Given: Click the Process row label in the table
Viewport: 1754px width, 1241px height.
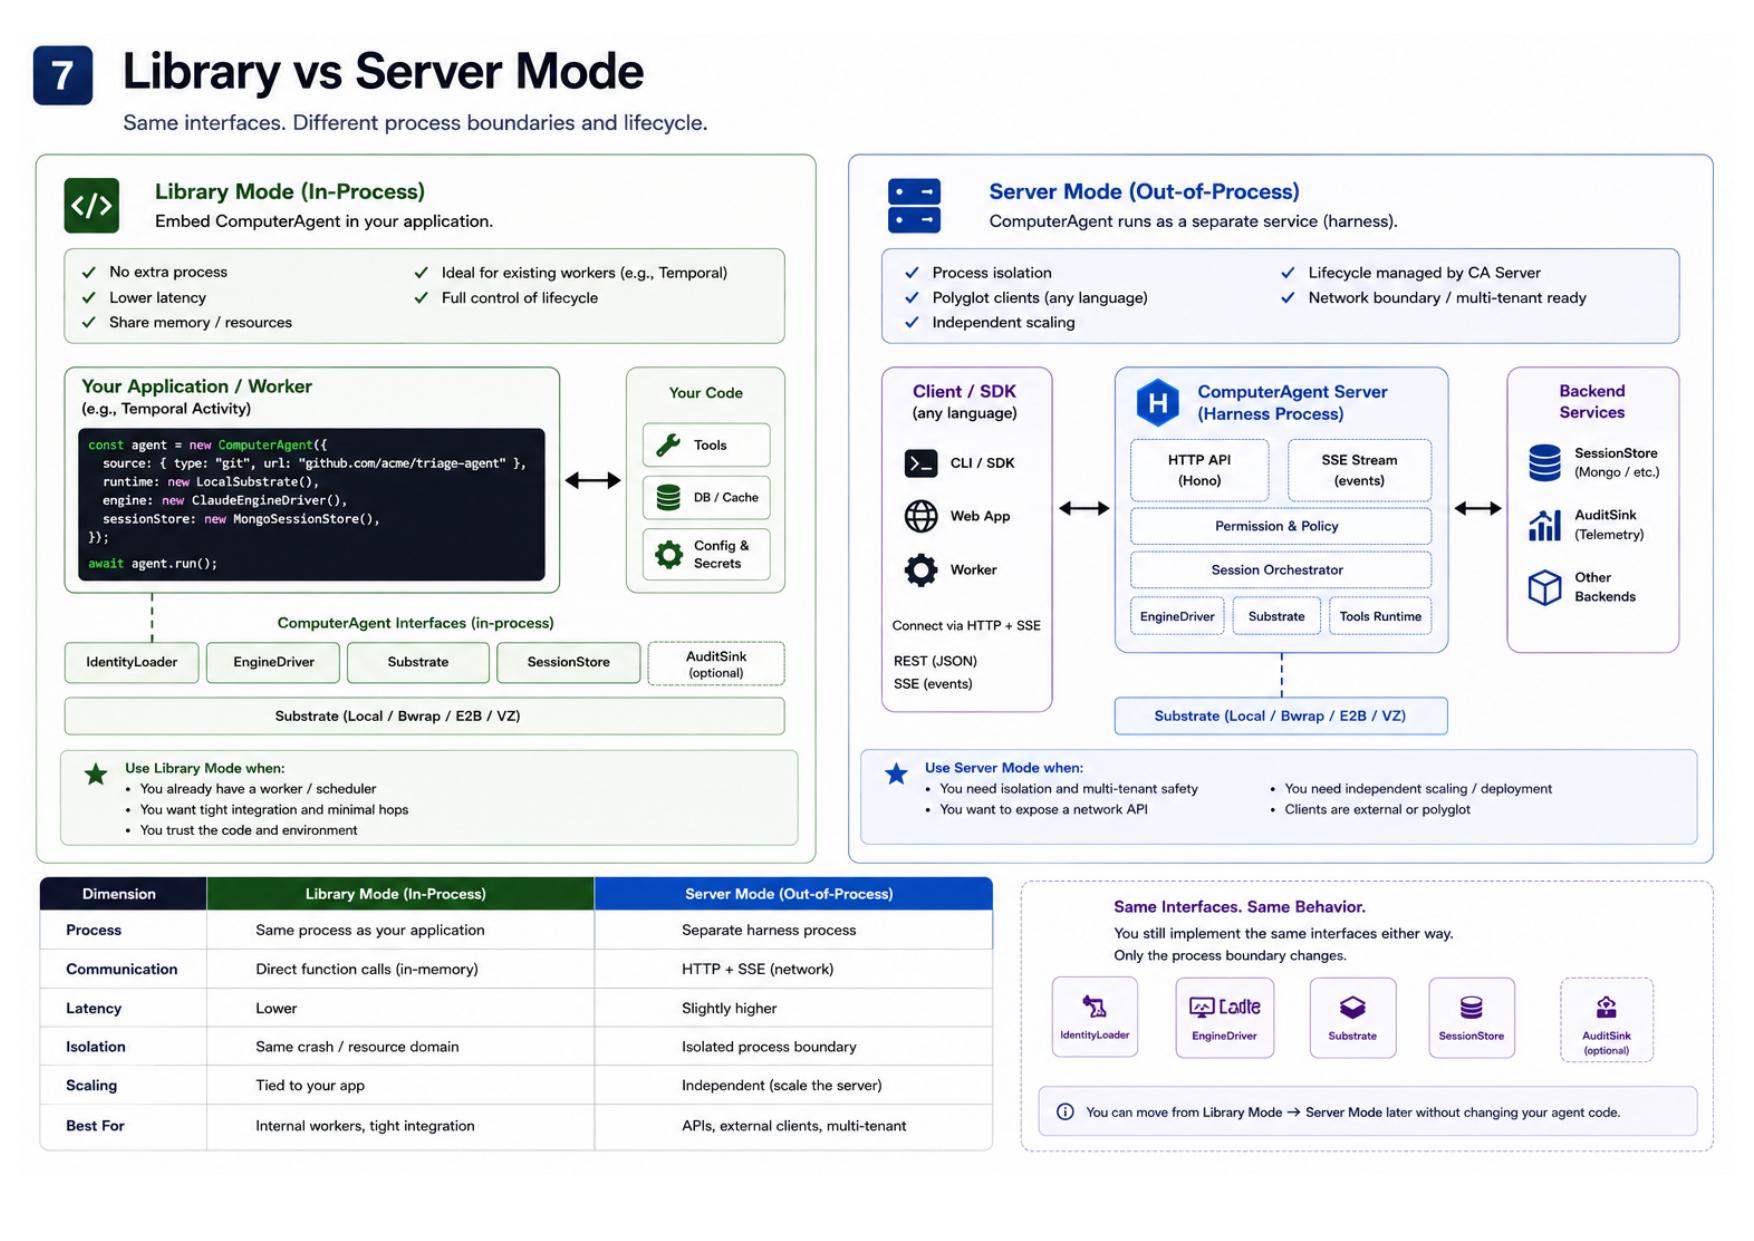Looking at the screenshot, I should 94,930.
